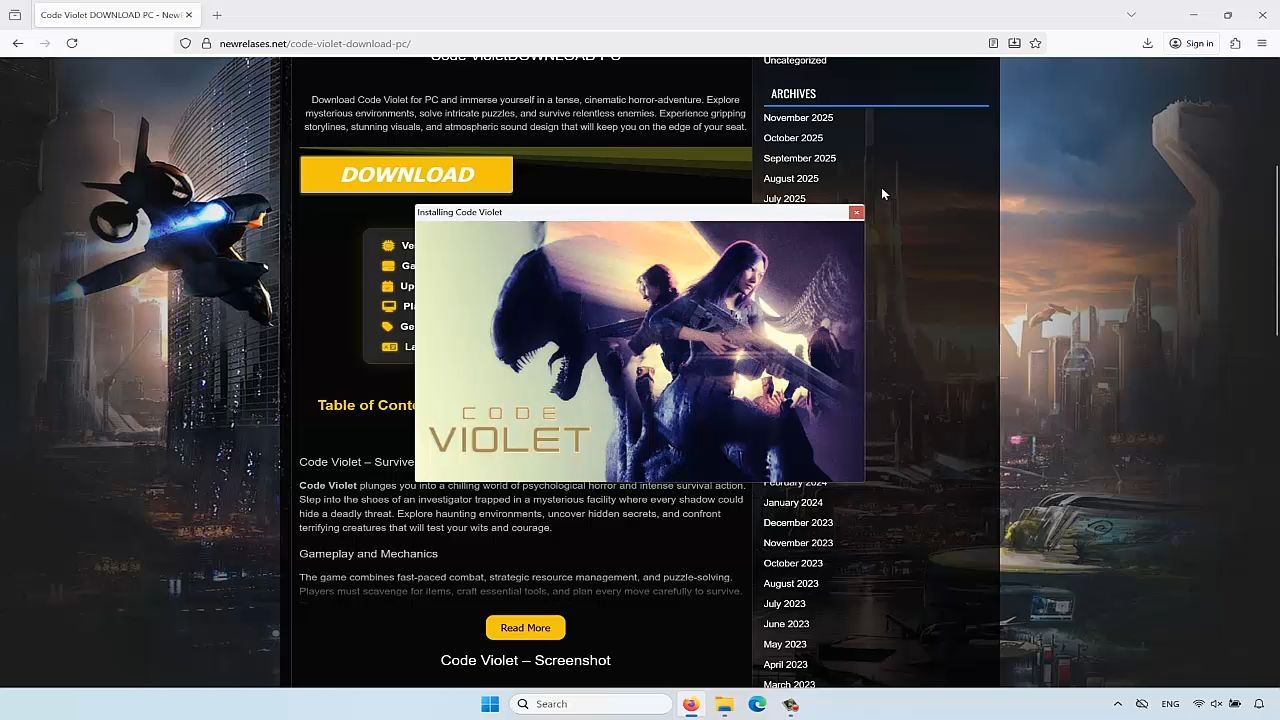Viewport: 1280px width, 720px height.
Task: Click the Read More button
Action: coord(525,628)
